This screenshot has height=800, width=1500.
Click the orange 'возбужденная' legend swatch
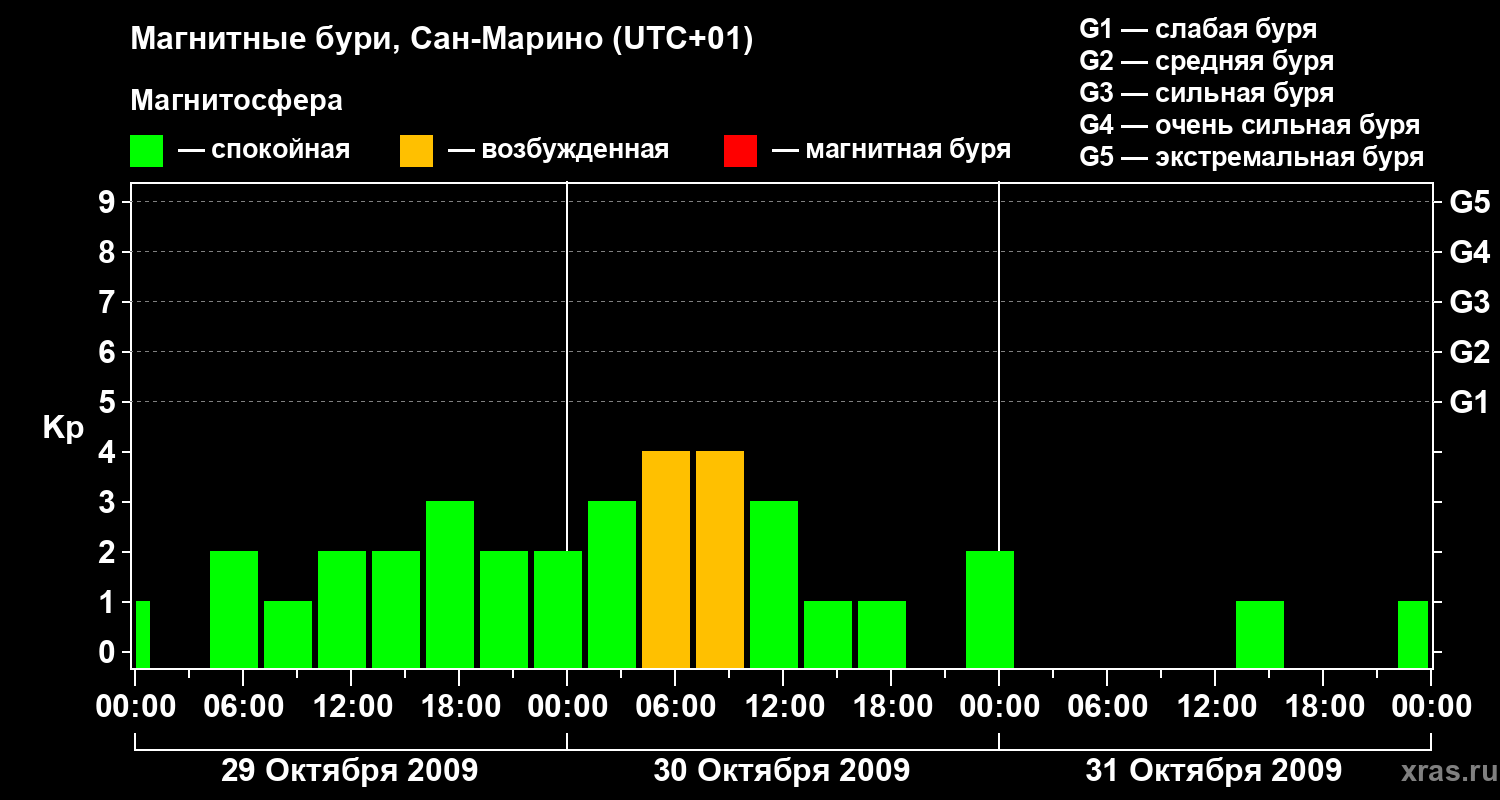point(416,151)
